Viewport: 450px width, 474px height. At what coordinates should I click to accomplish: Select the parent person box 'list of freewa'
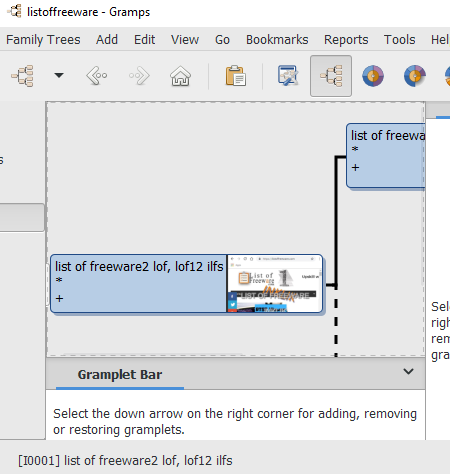(386, 156)
